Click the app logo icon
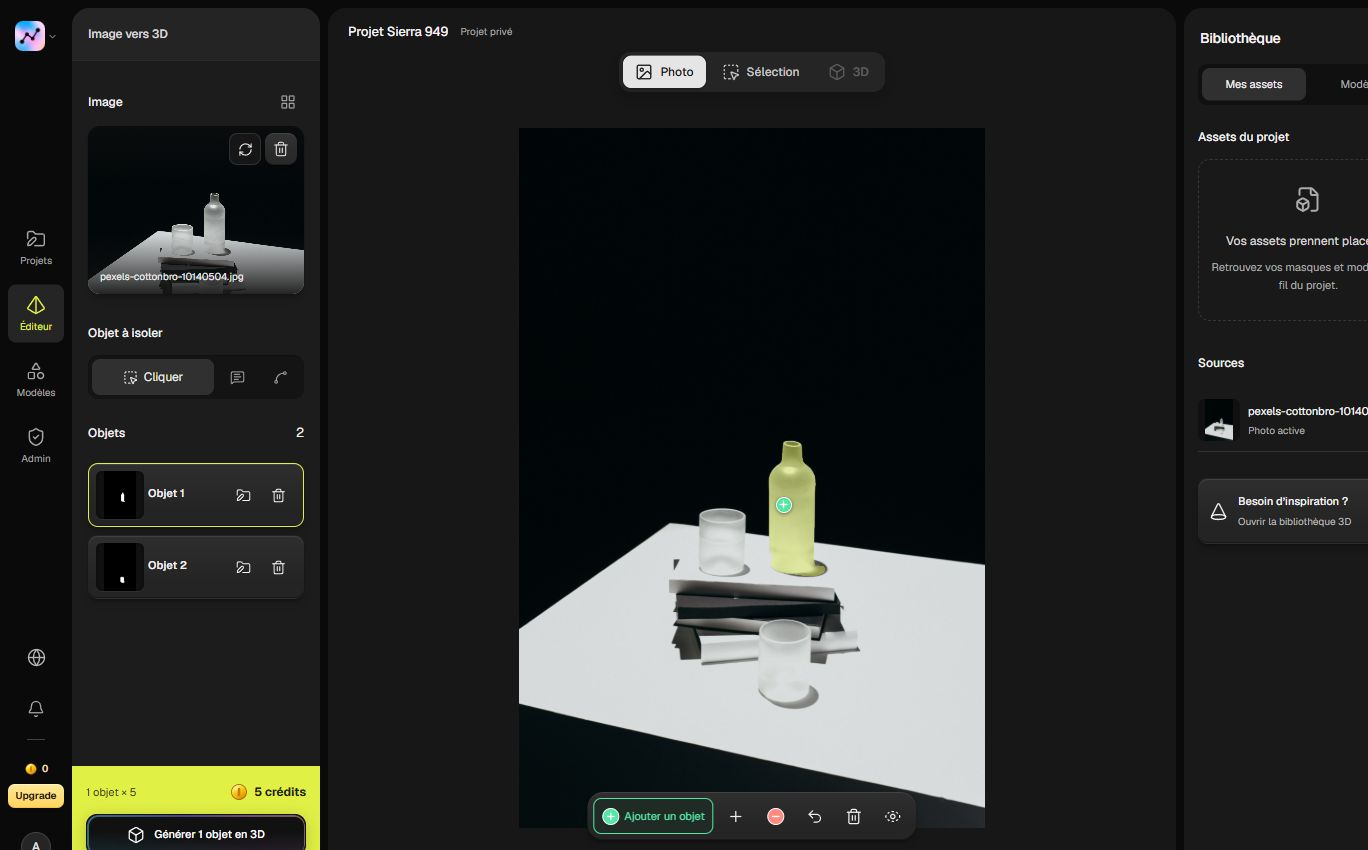 point(30,36)
